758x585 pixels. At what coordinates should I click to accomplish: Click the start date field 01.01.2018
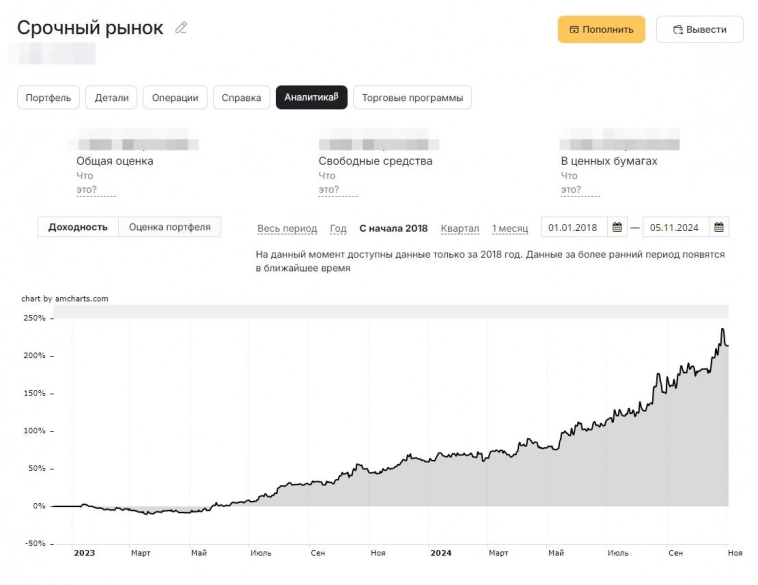coord(573,227)
